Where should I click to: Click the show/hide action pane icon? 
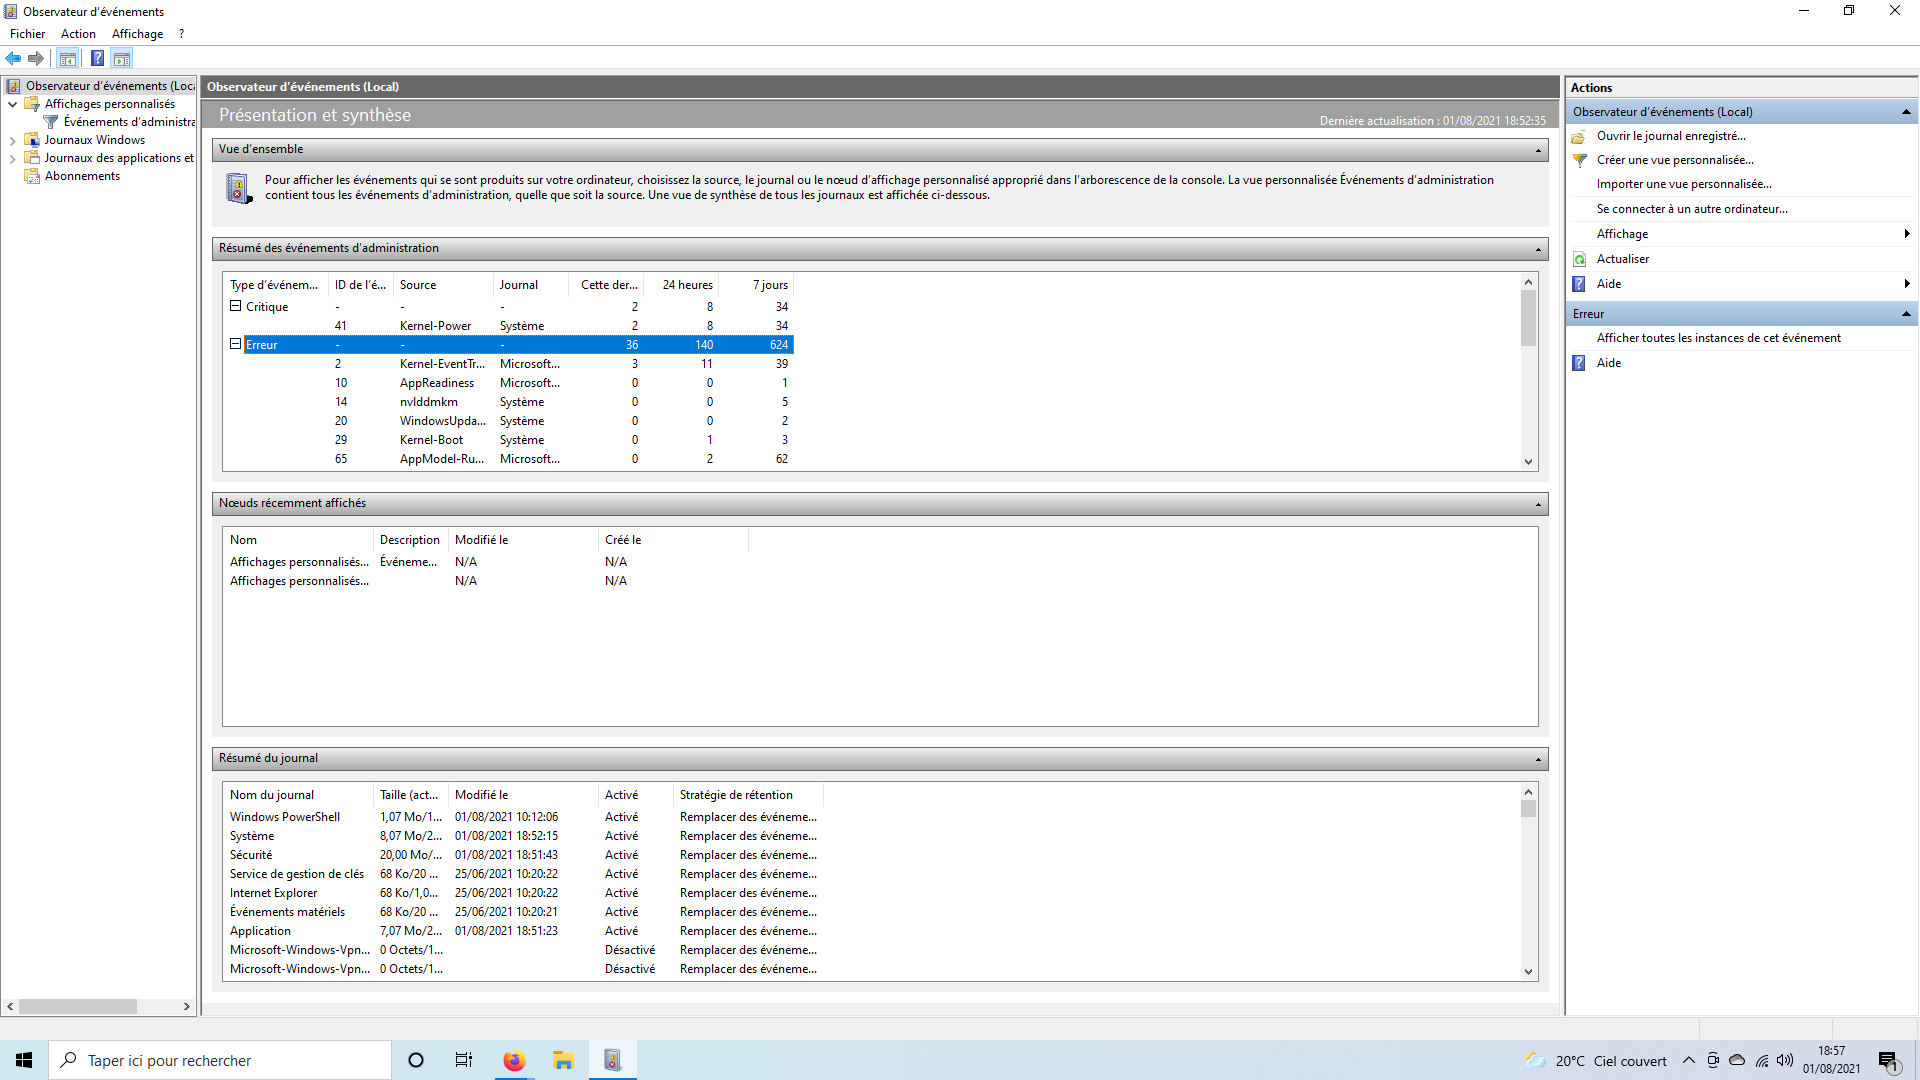point(122,58)
